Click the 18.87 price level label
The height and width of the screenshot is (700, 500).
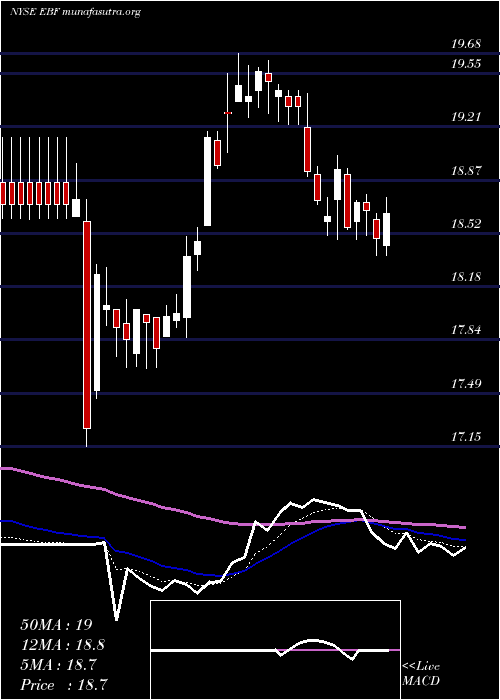point(466,171)
